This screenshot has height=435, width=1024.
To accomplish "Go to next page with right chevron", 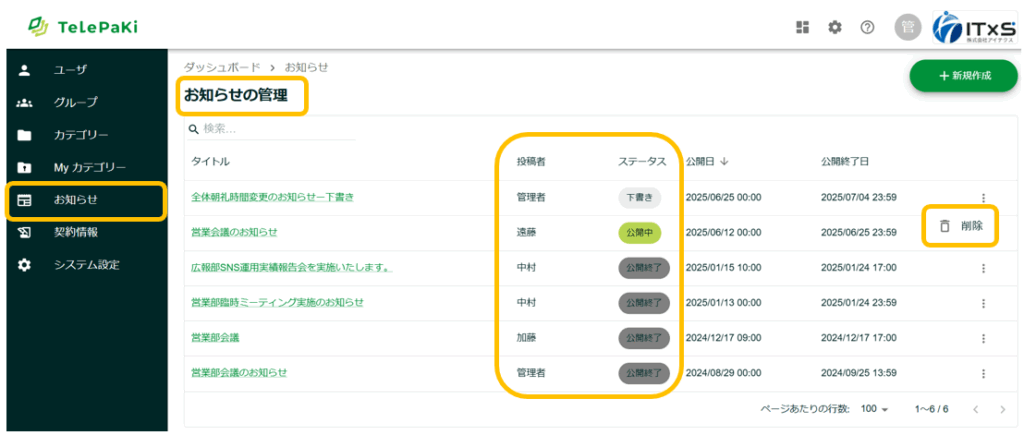I will point(1003,410).
